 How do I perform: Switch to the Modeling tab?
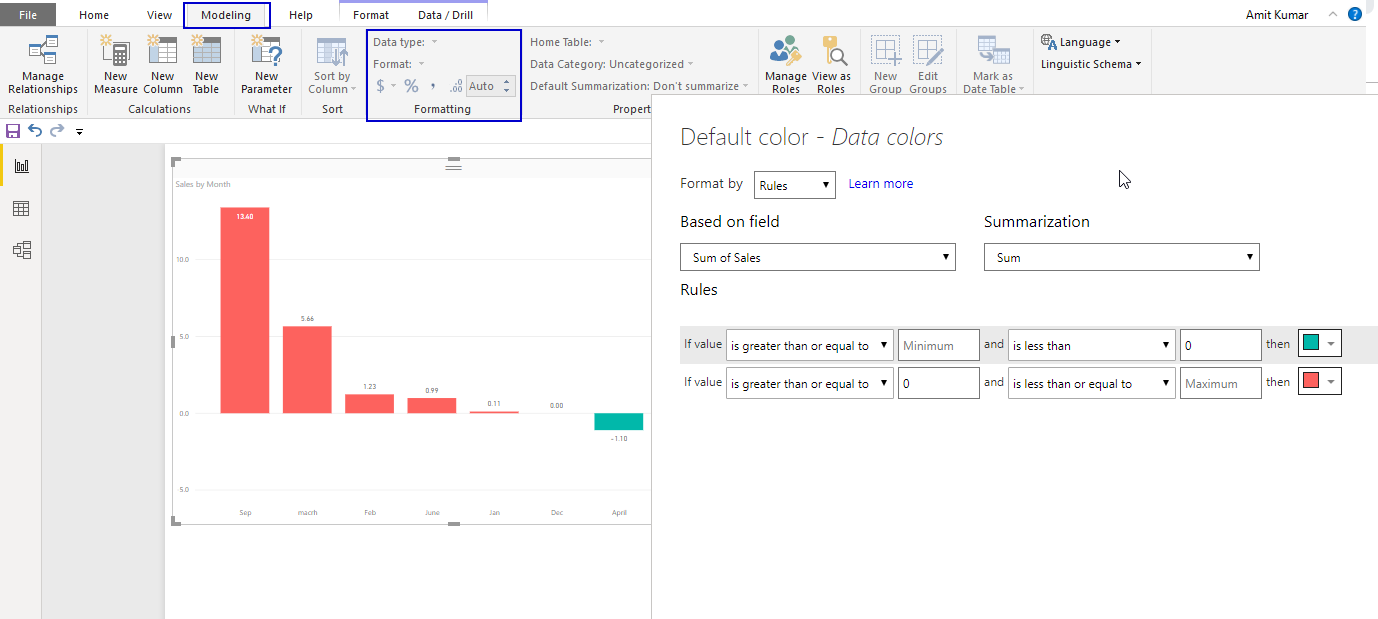(x=226, y=15)
